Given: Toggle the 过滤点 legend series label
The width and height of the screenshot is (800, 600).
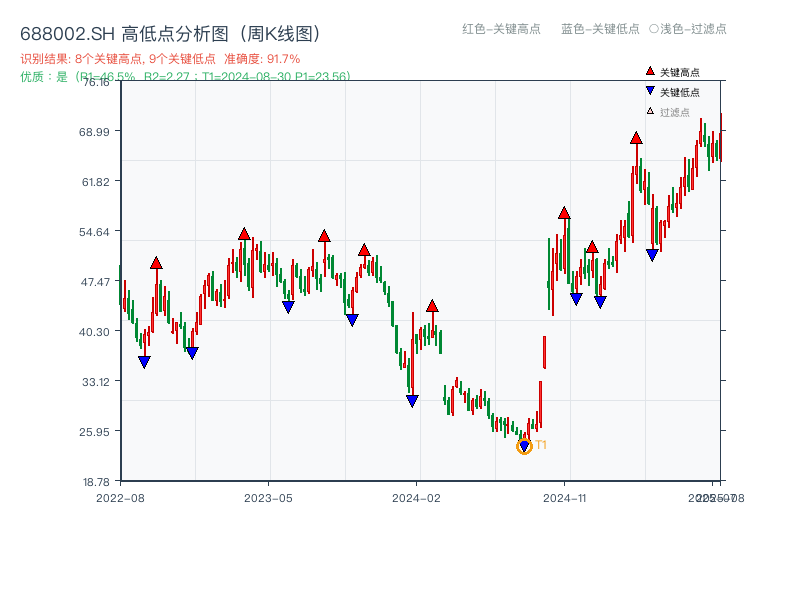Looking at the screenshot, I should [x=674, y=112].
